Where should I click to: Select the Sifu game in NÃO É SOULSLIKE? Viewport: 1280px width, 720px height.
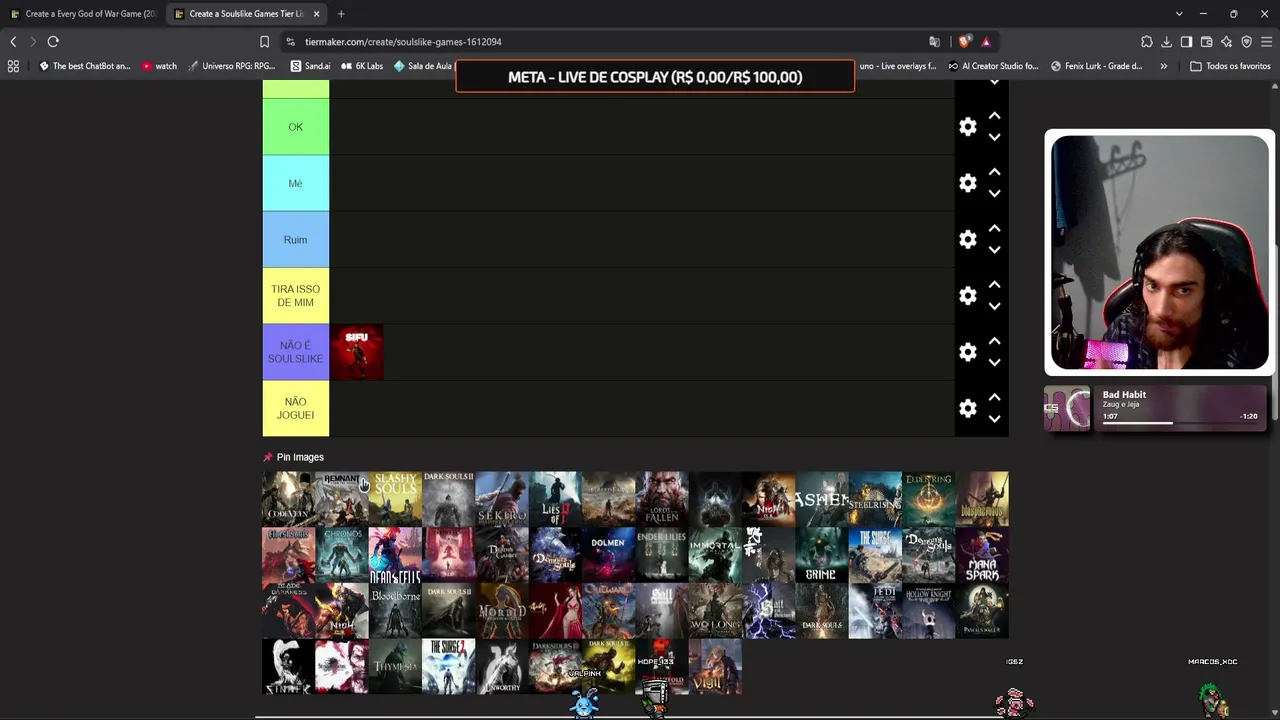click(357, 352)
